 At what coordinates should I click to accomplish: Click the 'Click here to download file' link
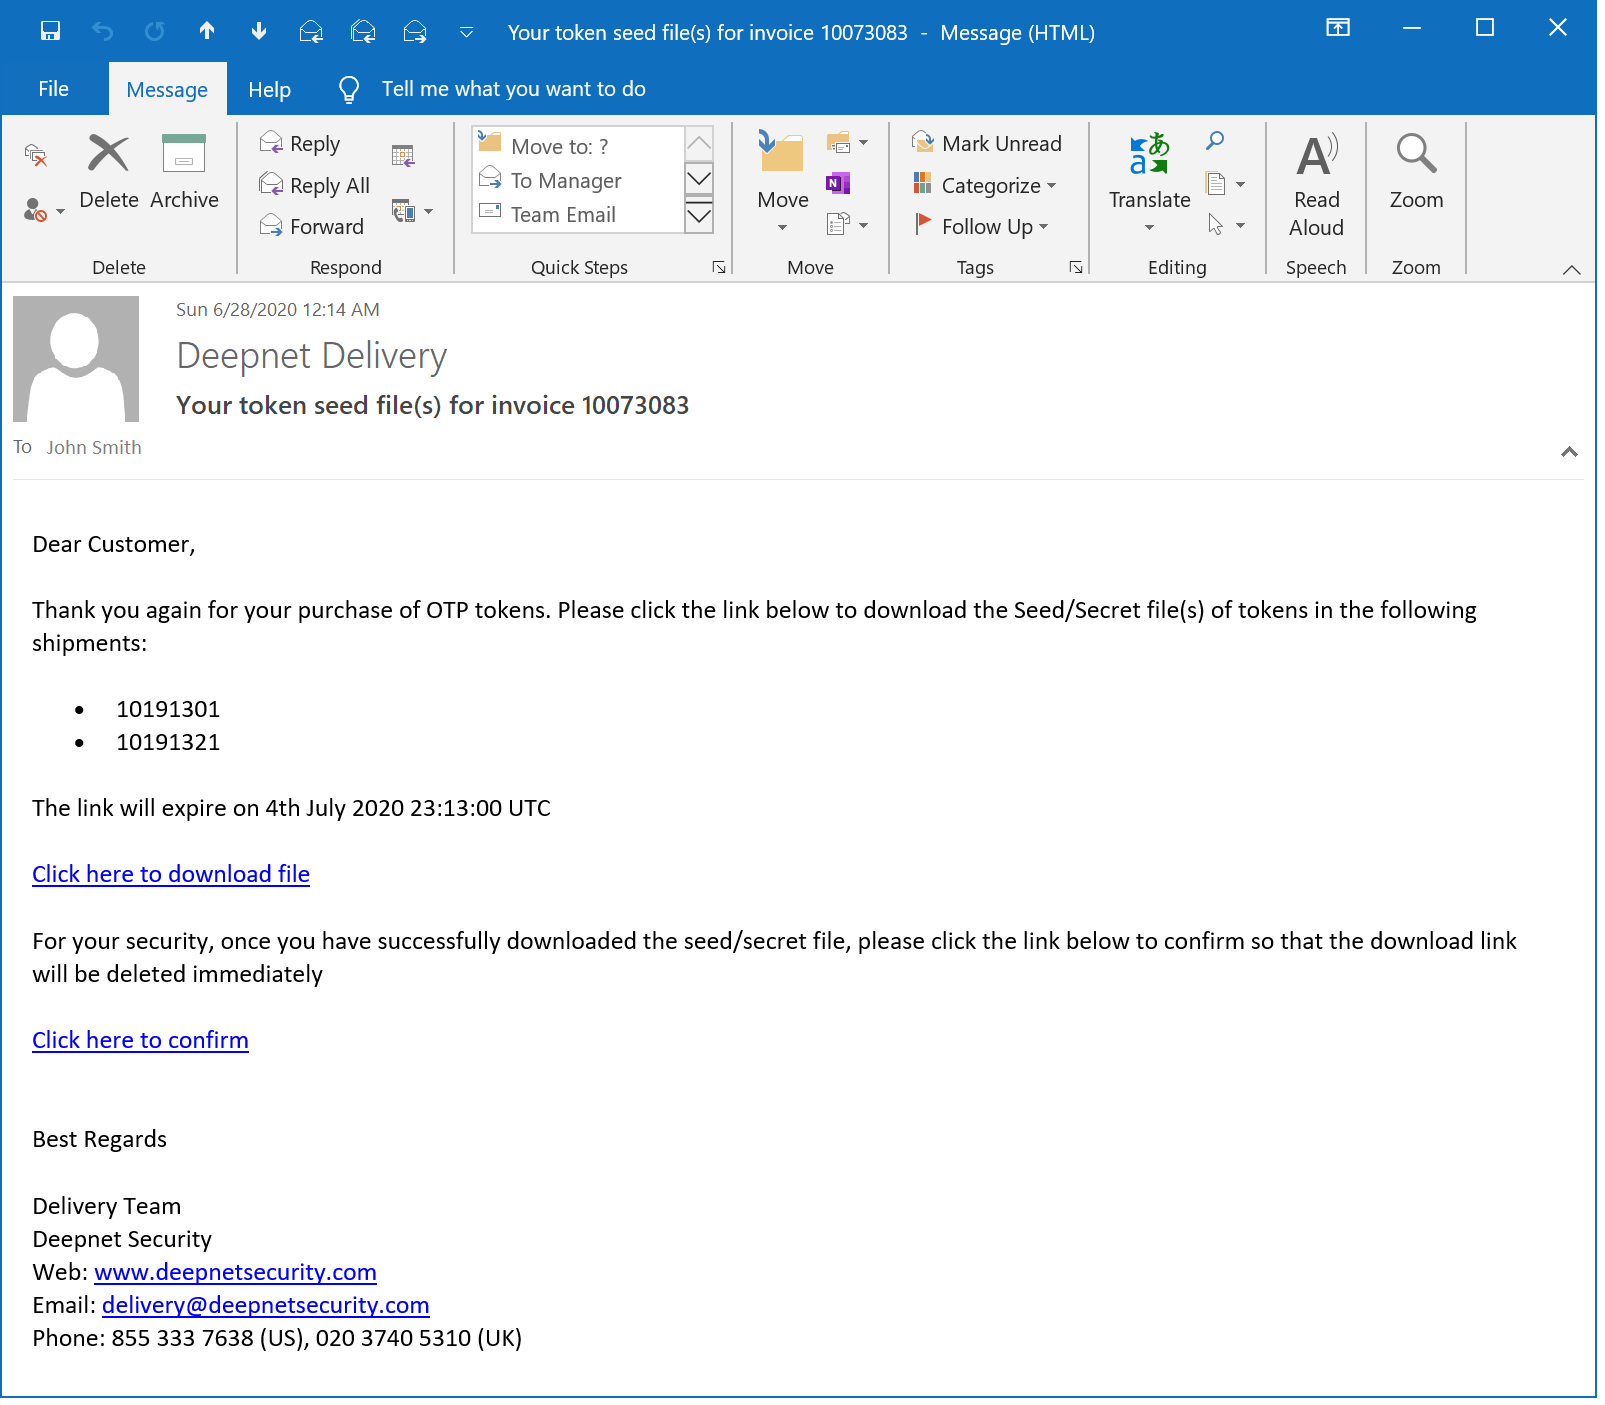pyautogui.click(x=171, y=874)
